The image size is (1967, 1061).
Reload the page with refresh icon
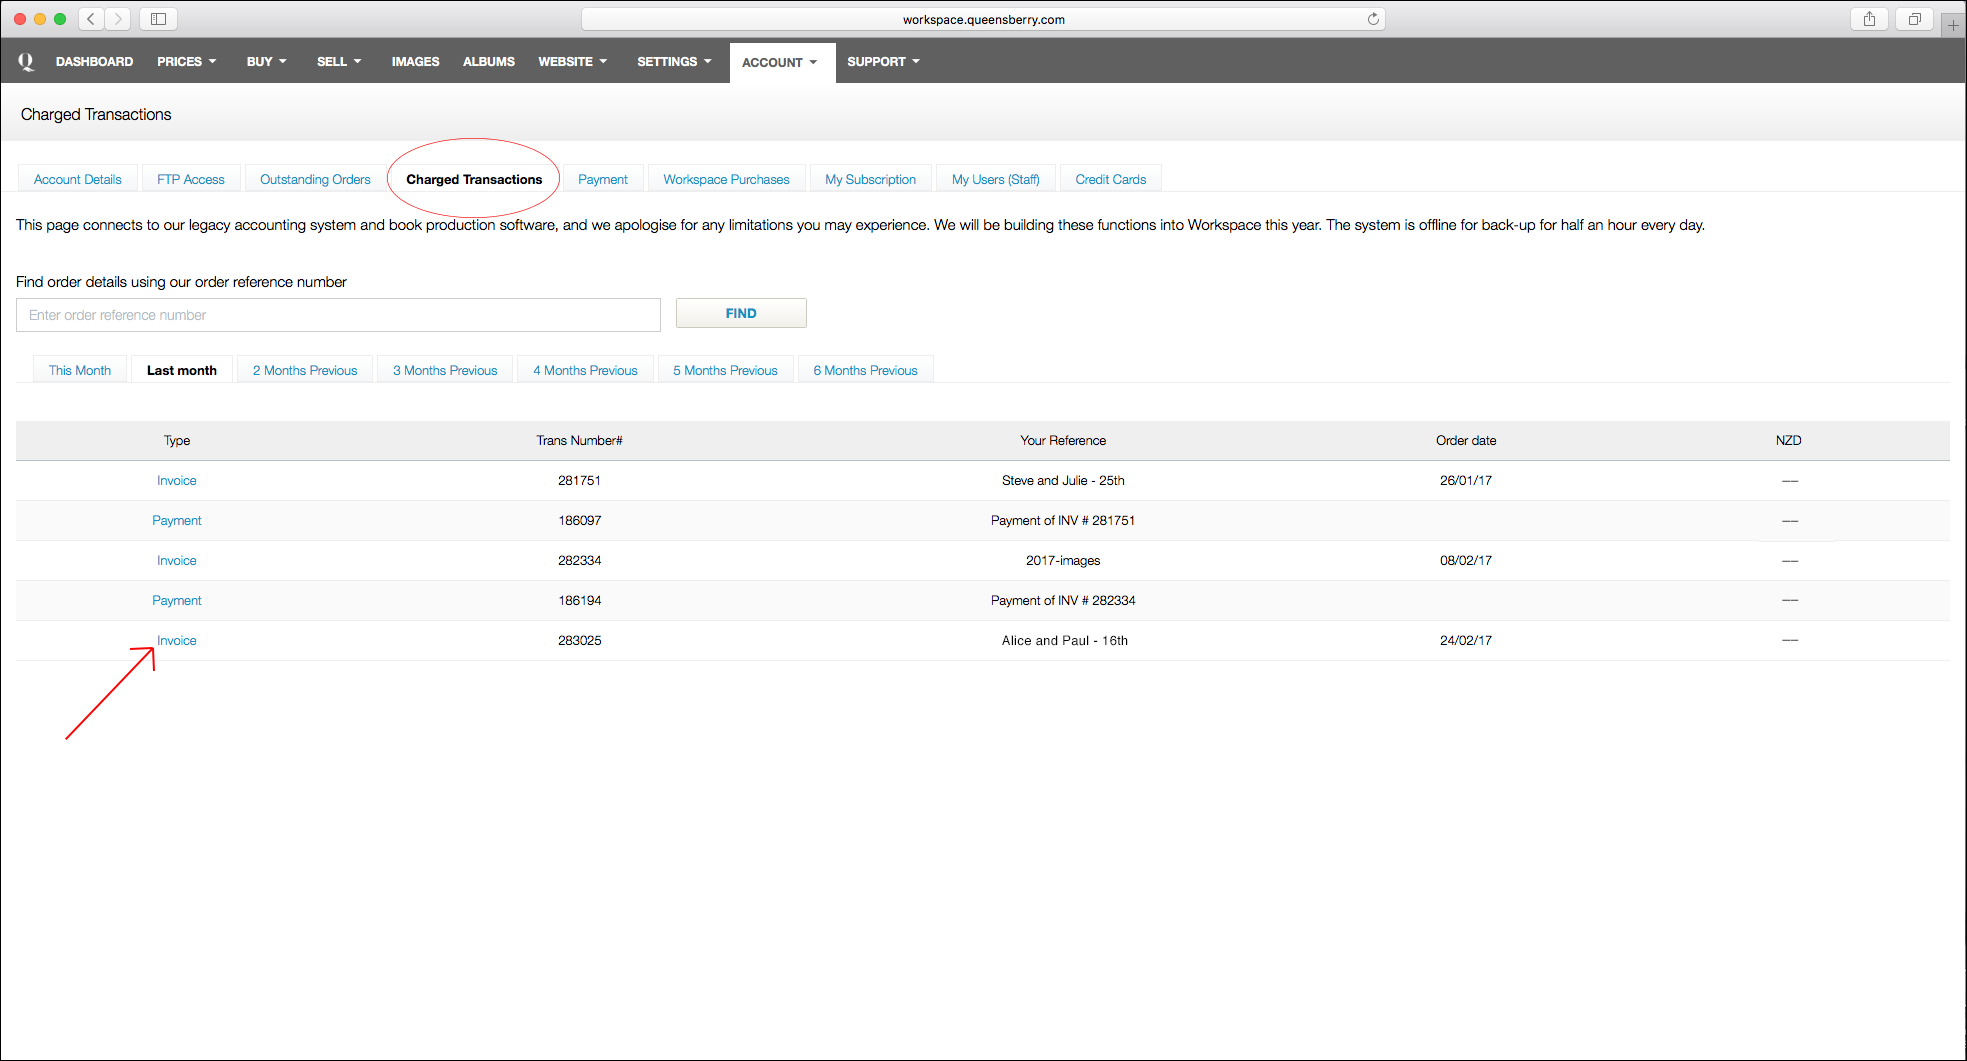[1373, 19]
